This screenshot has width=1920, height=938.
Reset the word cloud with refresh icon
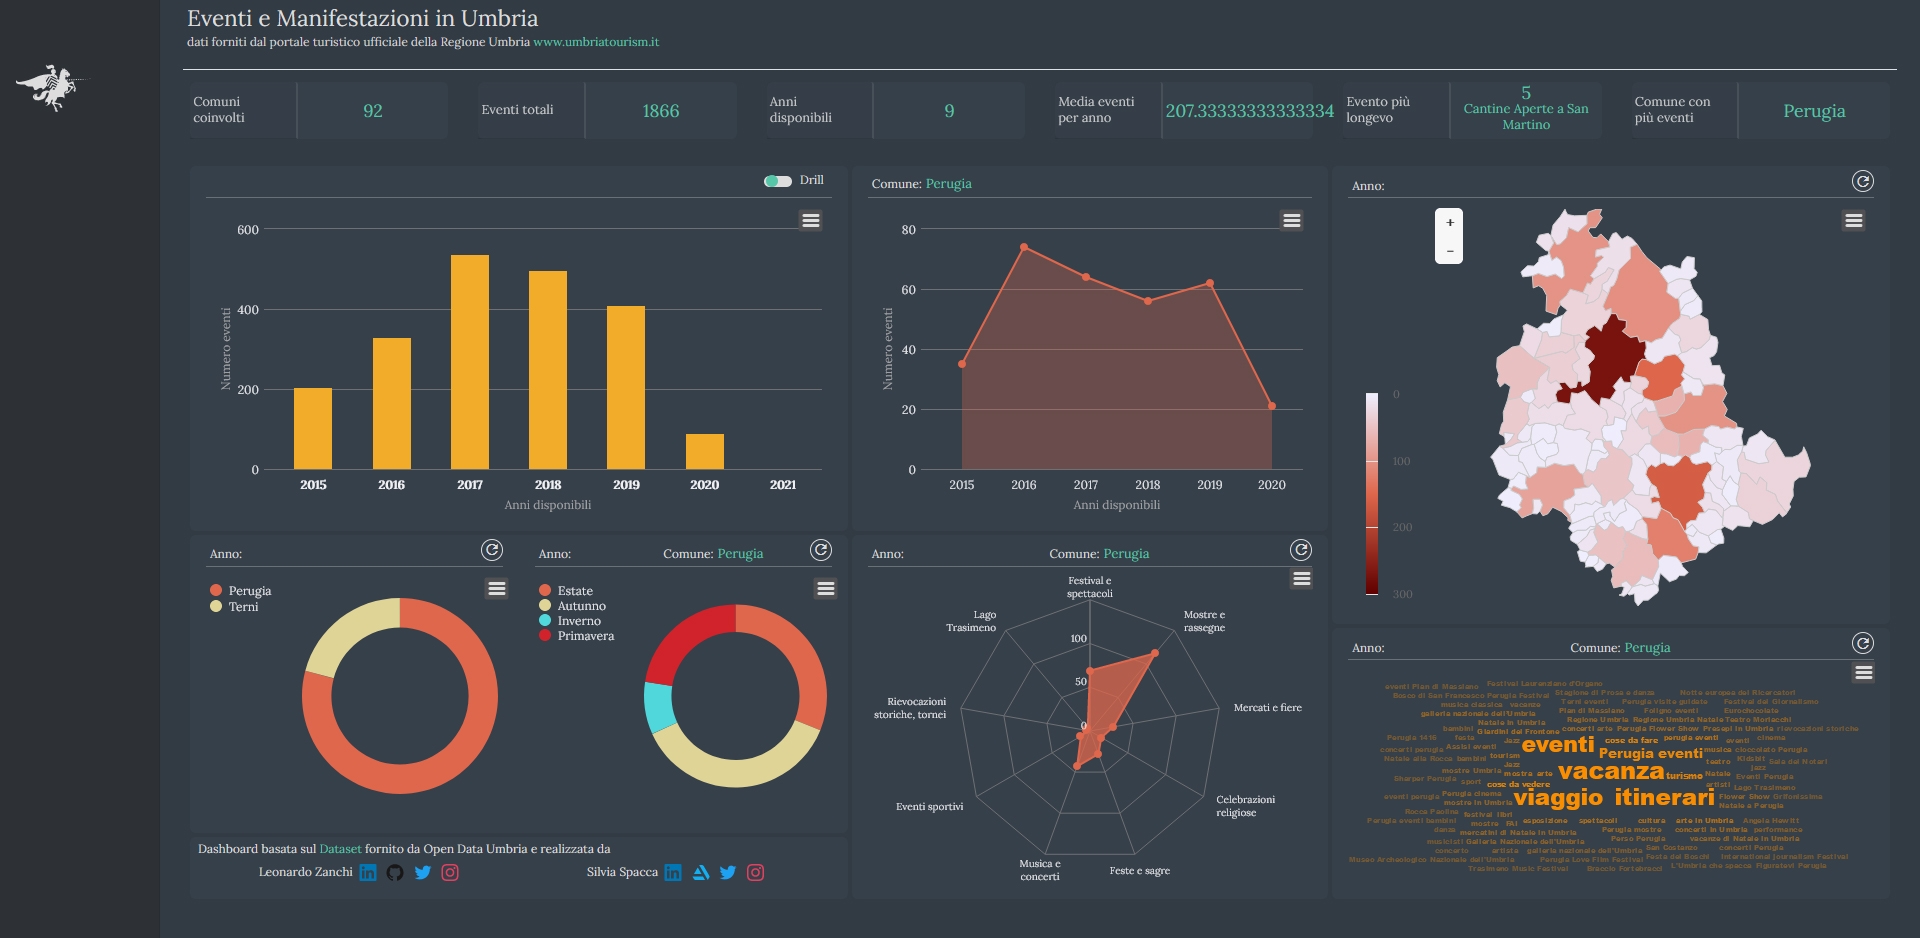click(x=1862, y=643)
